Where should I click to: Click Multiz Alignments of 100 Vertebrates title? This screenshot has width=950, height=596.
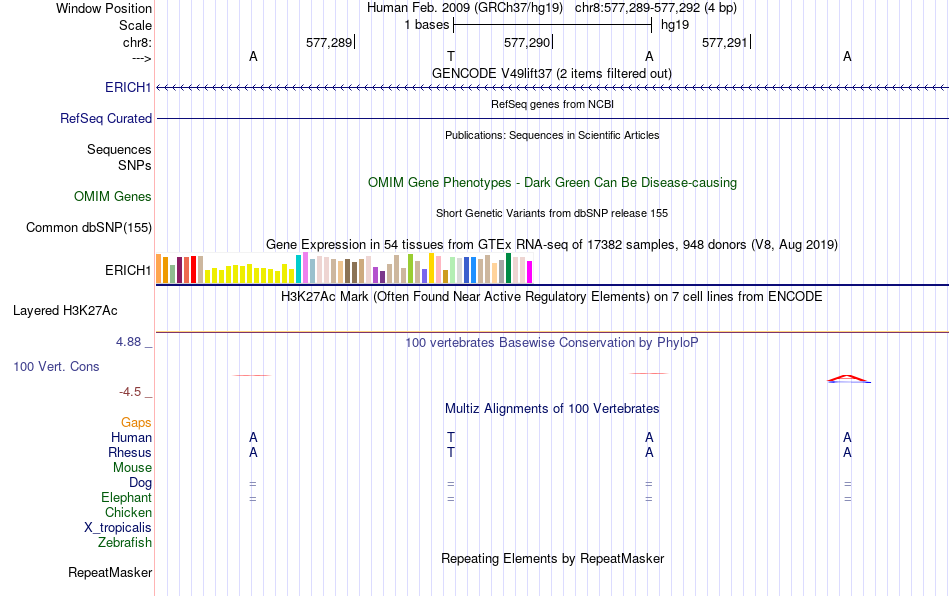tap(552, 409)
